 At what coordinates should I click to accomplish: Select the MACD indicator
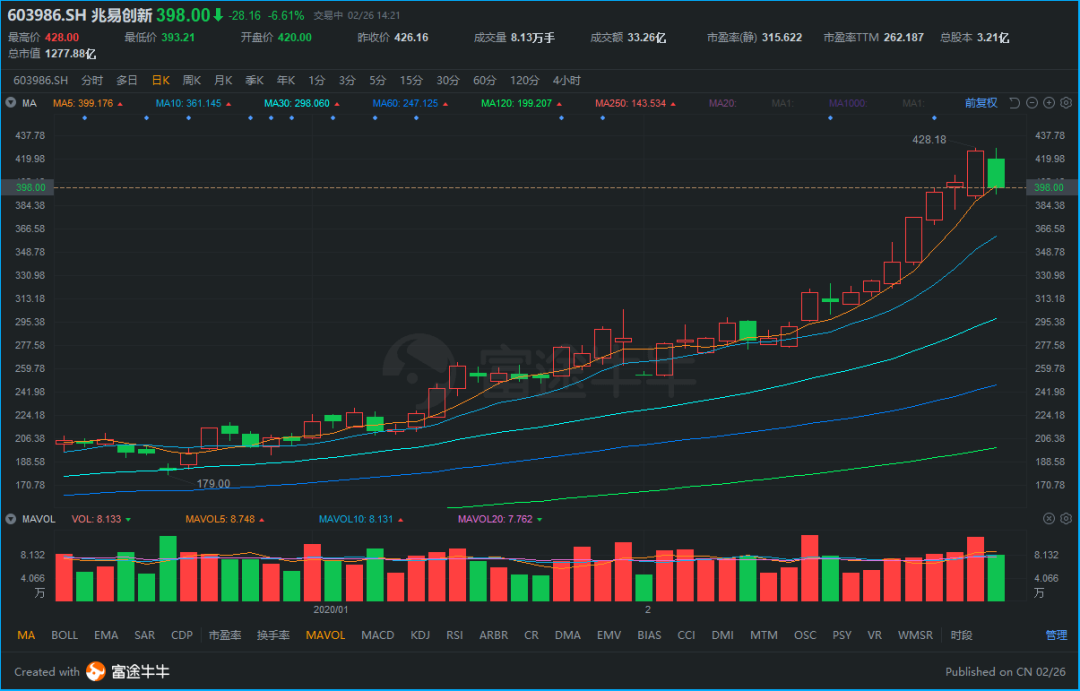tap(378, 634)
